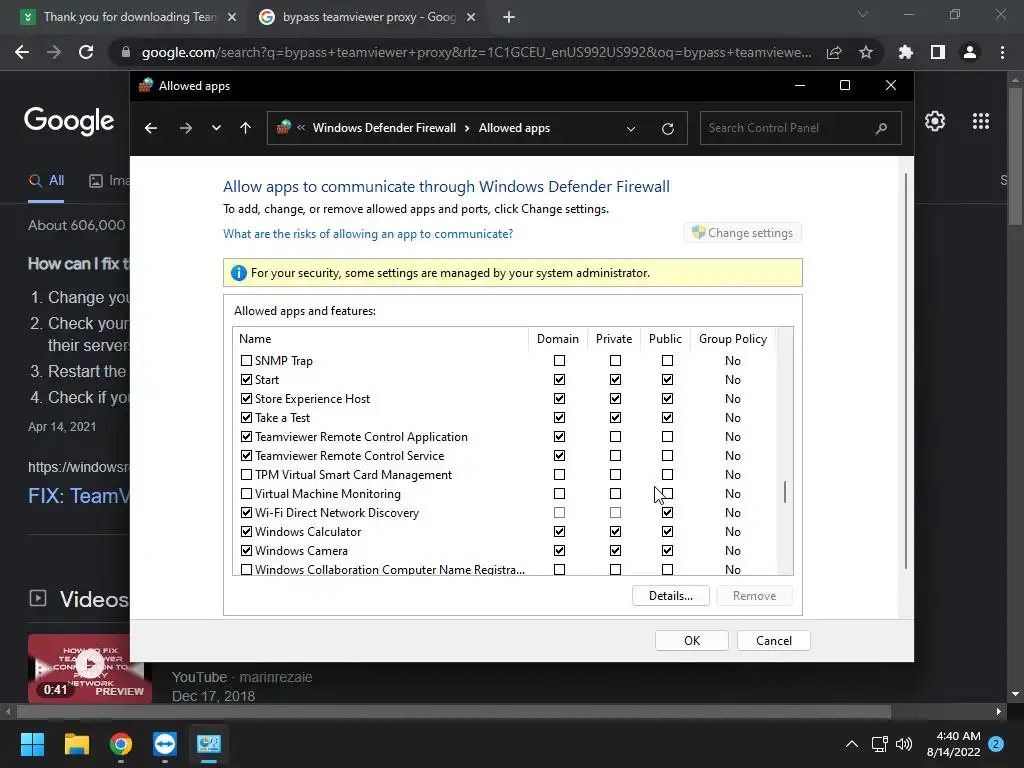Open Google apps grid

pyautogui.click(x=981, y=121)
